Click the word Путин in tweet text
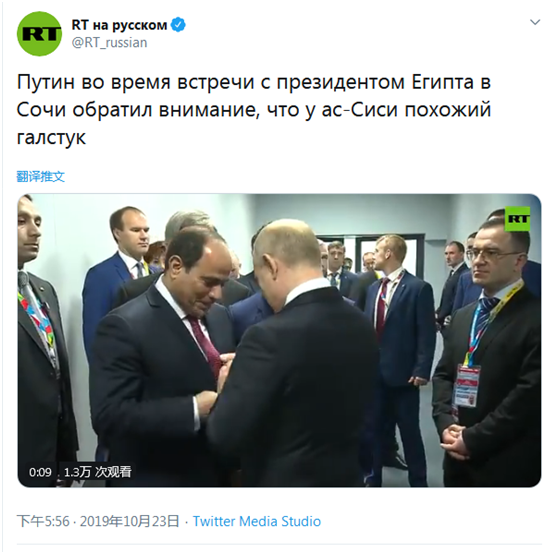Screen dimensions: 558x554 coord(46,82)
